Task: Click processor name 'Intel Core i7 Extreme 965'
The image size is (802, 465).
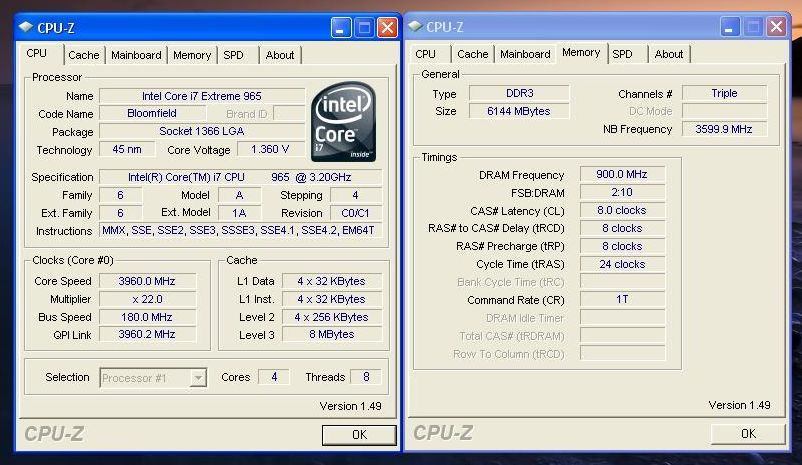Action: coord(202,96)
